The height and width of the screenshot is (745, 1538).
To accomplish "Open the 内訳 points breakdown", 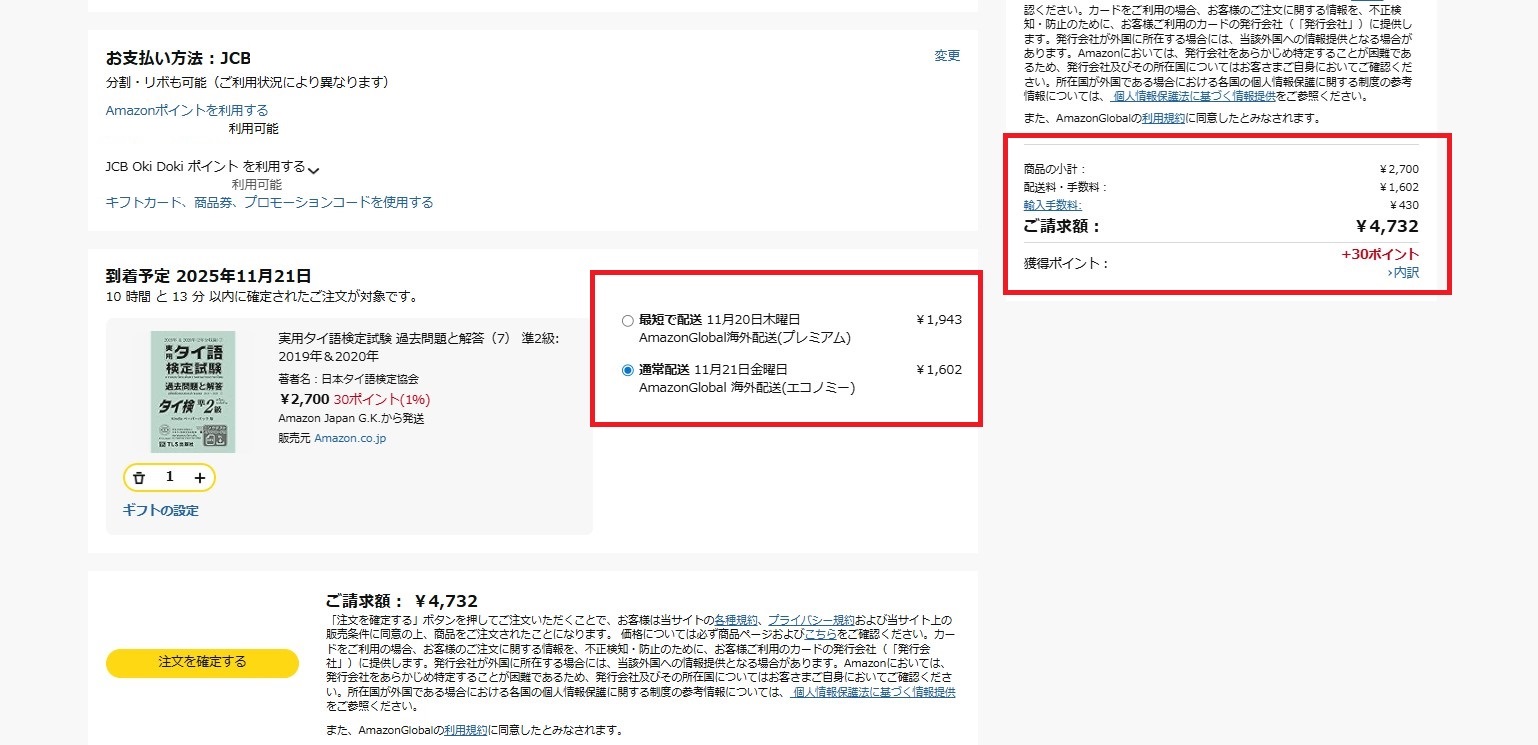I will [1404, 272].
